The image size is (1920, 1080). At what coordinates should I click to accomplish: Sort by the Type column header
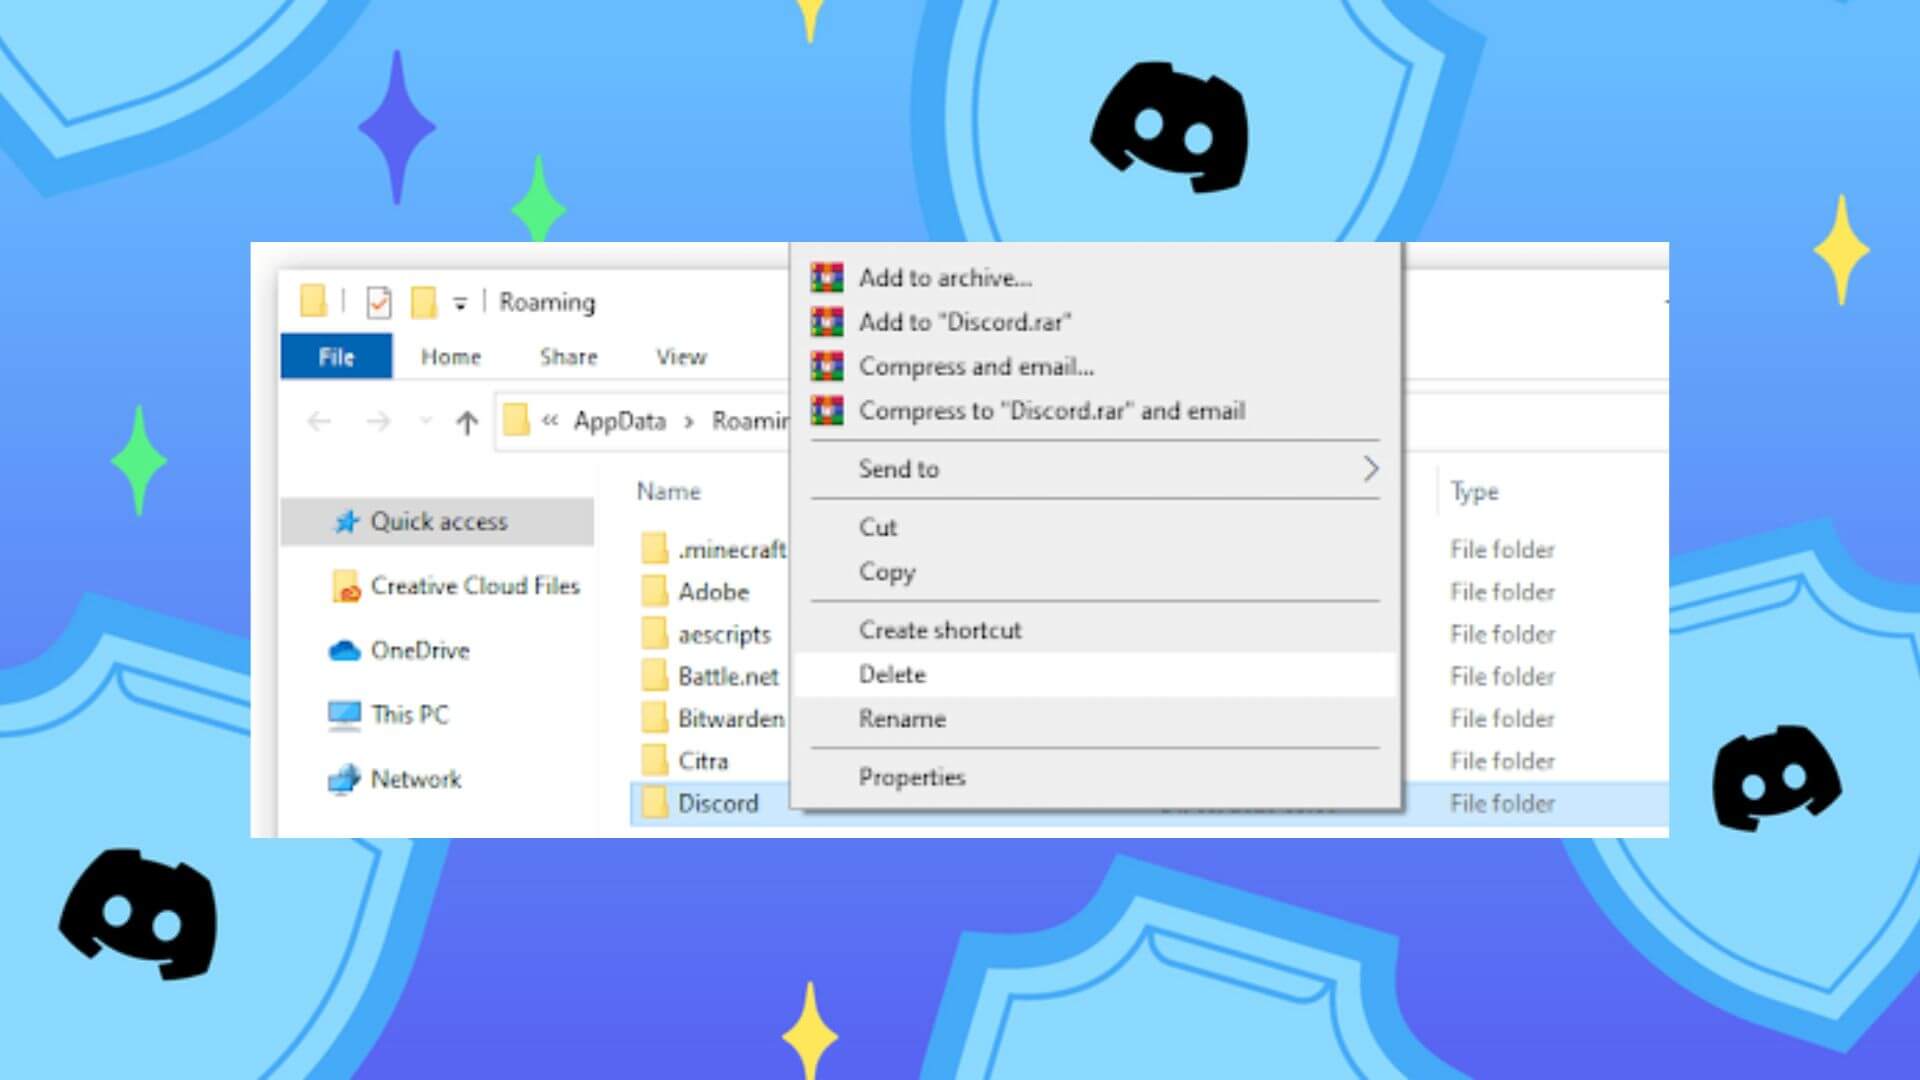[x=1475, y=491]
